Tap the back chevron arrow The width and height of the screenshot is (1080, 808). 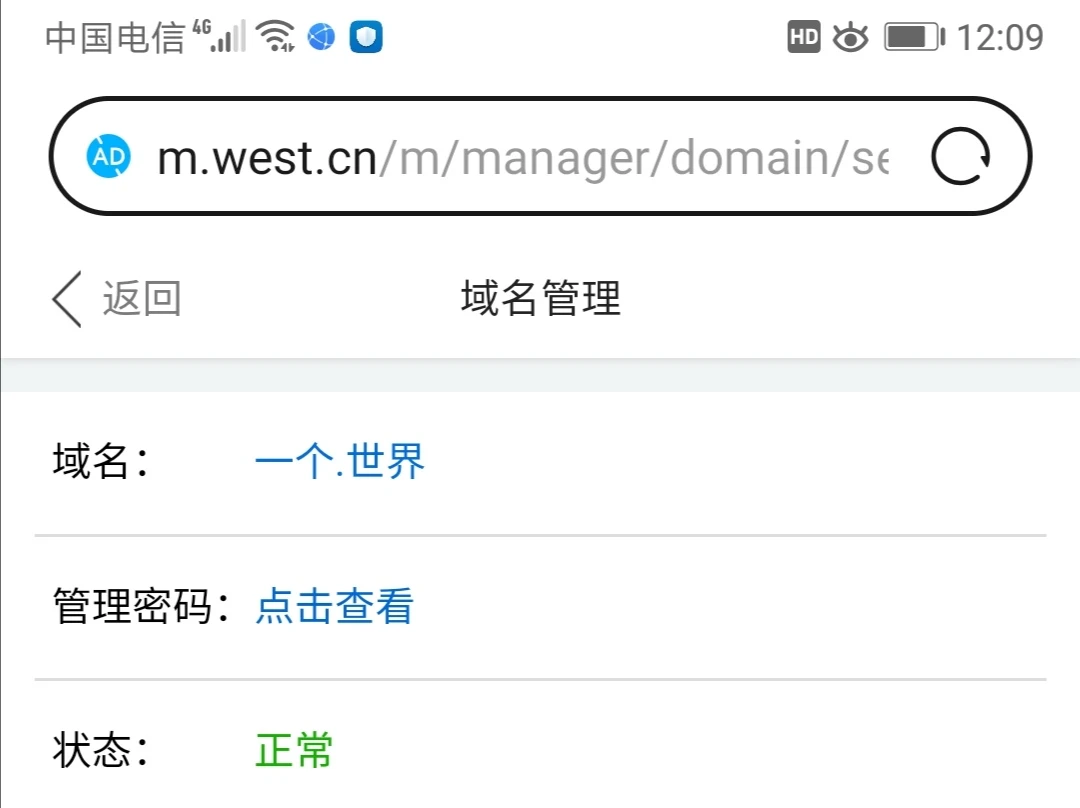(x=67, y=299)
